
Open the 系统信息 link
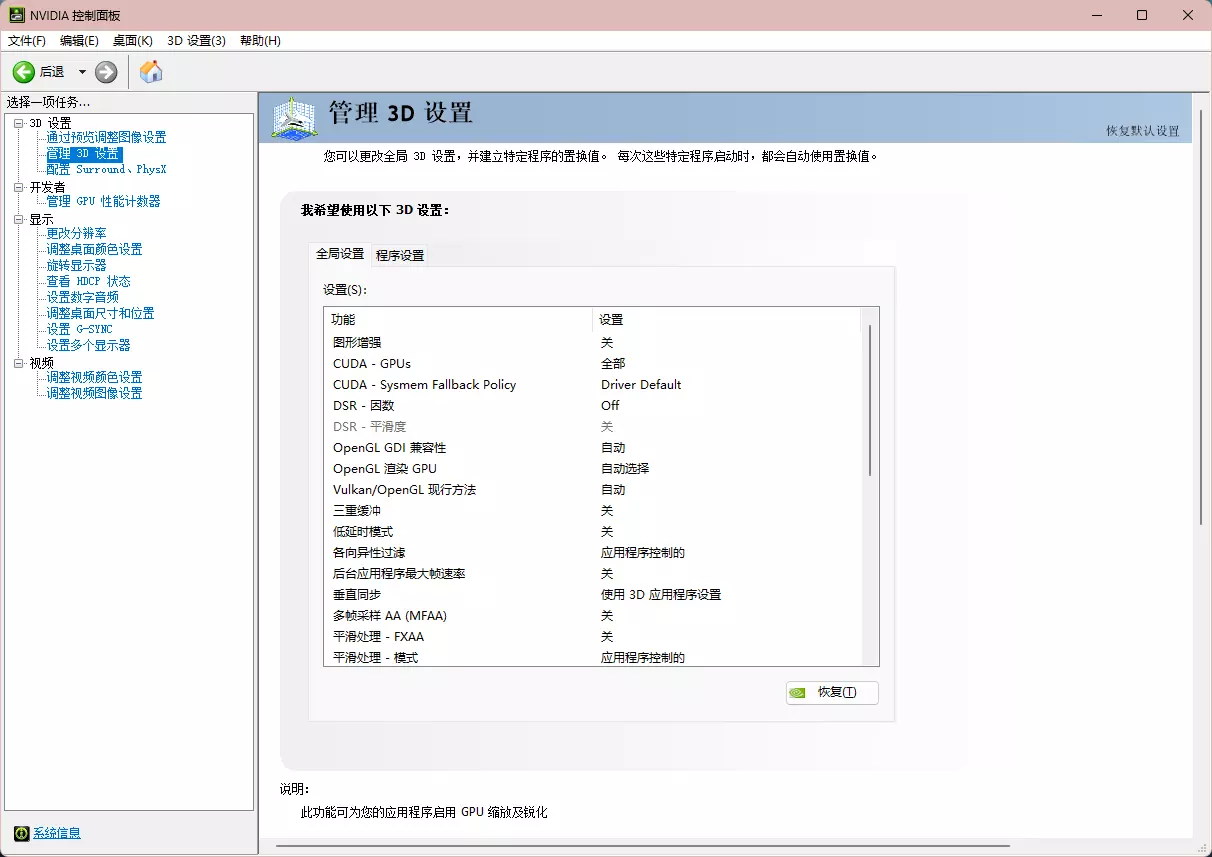(57, 833)
